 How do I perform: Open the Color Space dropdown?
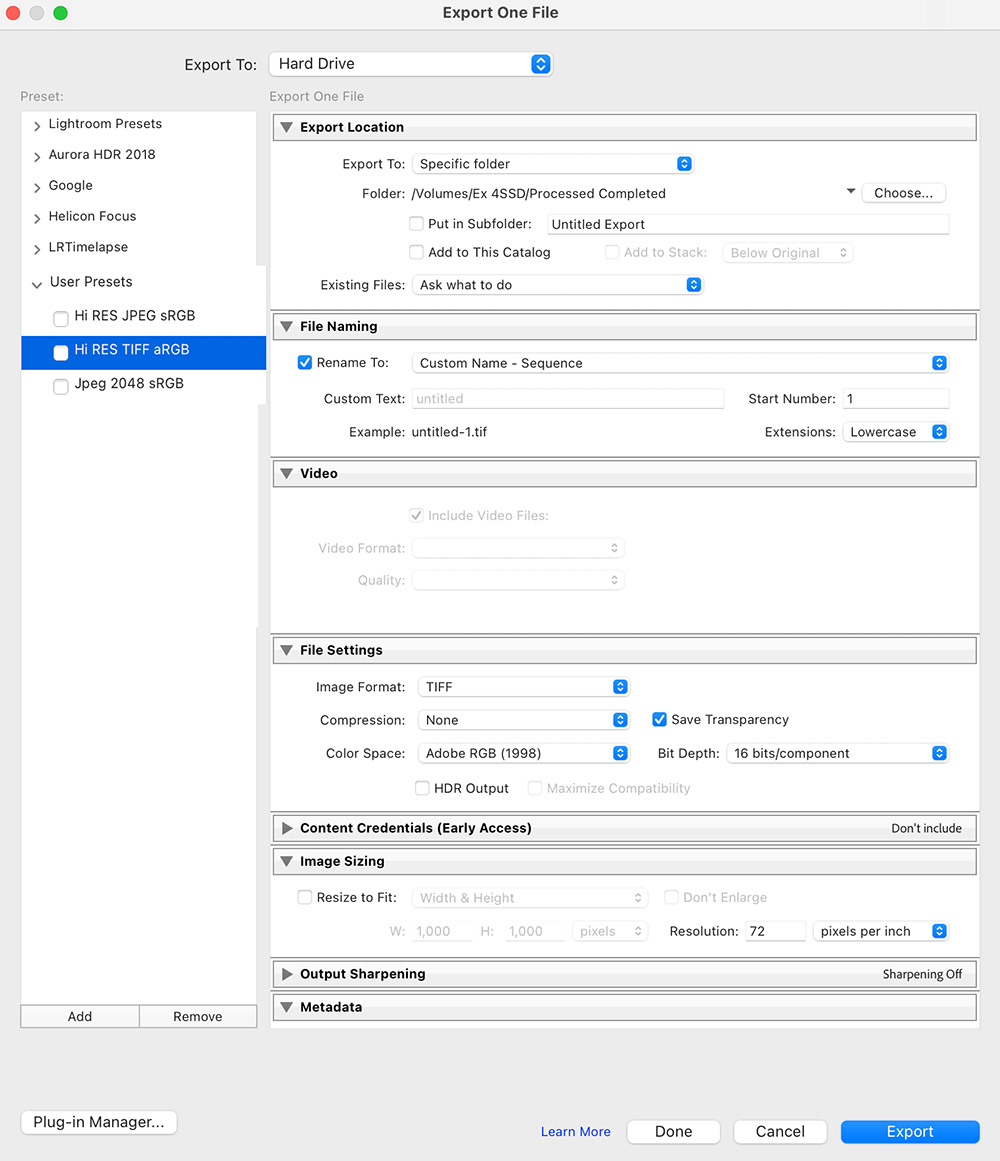(x=523, y=753)
